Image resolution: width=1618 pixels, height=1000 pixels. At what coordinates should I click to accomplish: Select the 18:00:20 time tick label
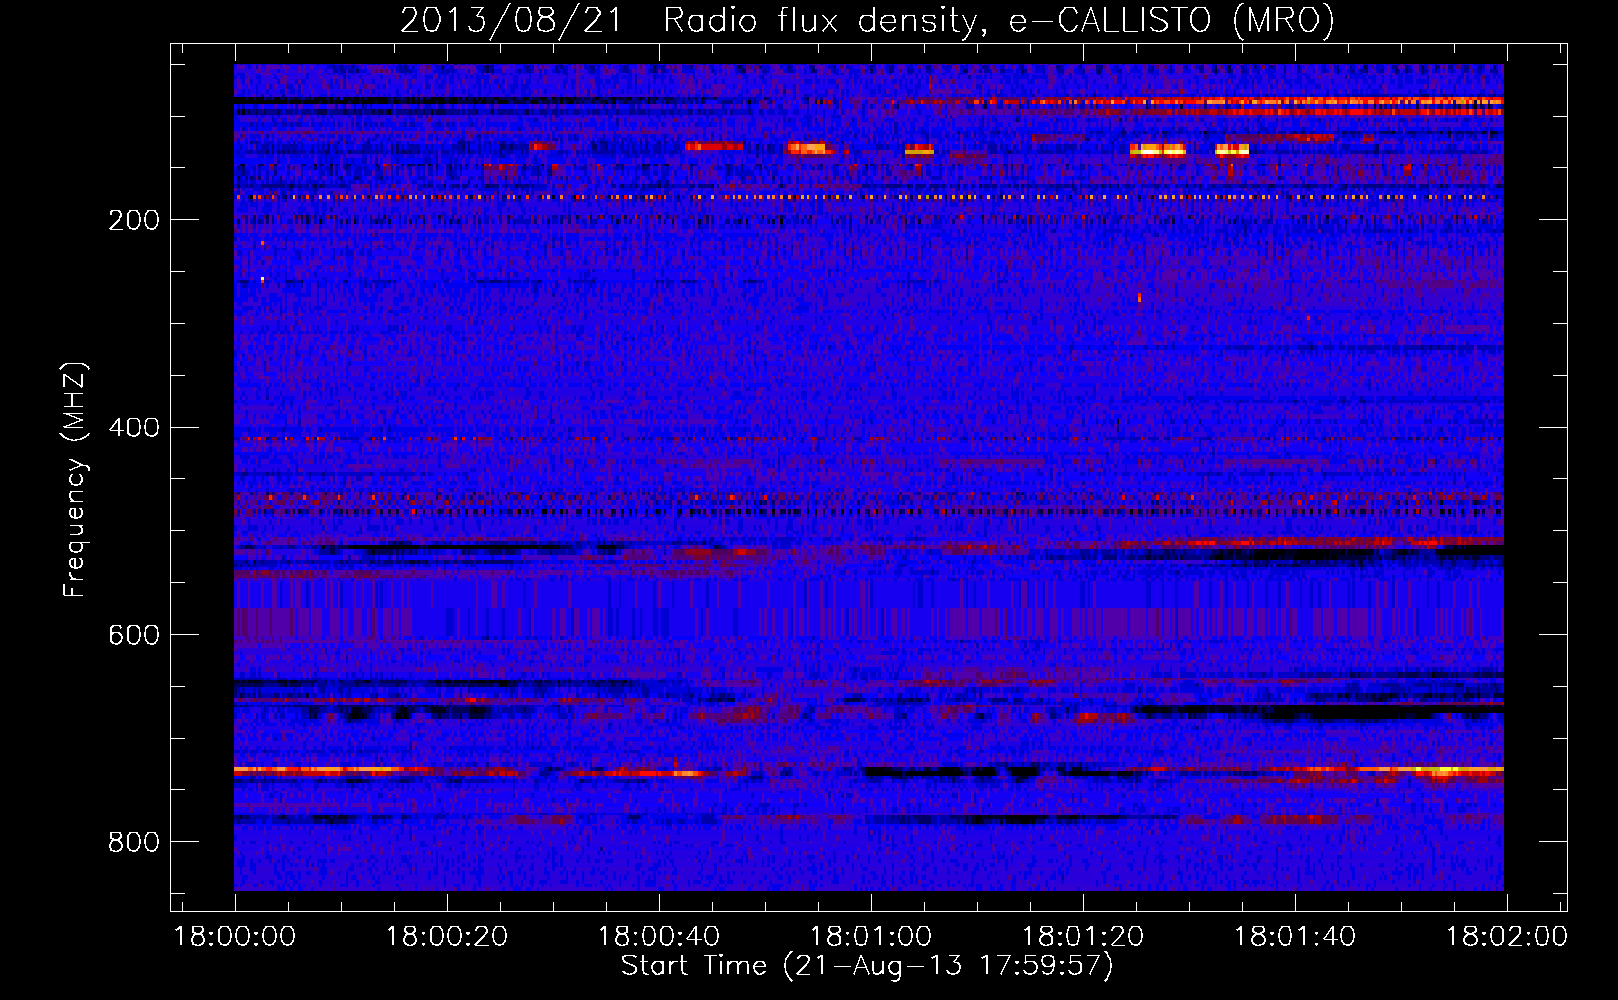tap(447, 937)
